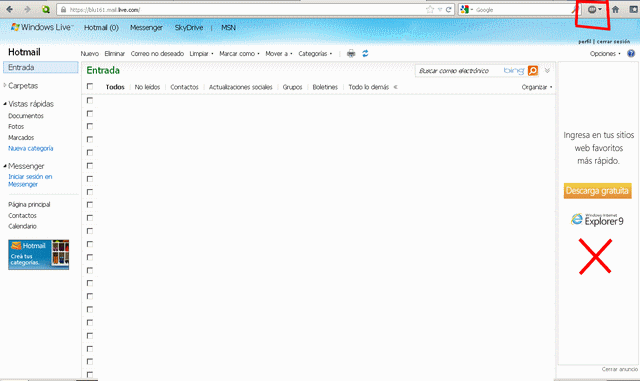
Task: Bookmark page with the star icon
Action: point(430,9)
